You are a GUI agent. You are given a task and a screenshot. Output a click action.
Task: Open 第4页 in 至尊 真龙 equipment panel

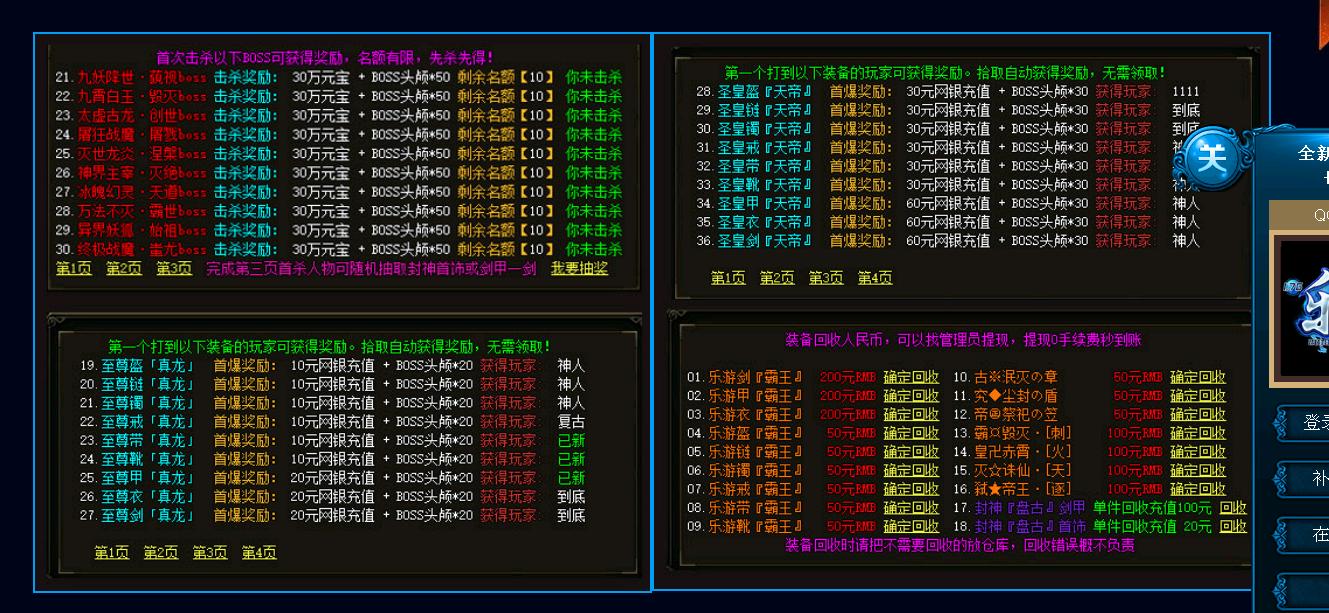(259, 553)
